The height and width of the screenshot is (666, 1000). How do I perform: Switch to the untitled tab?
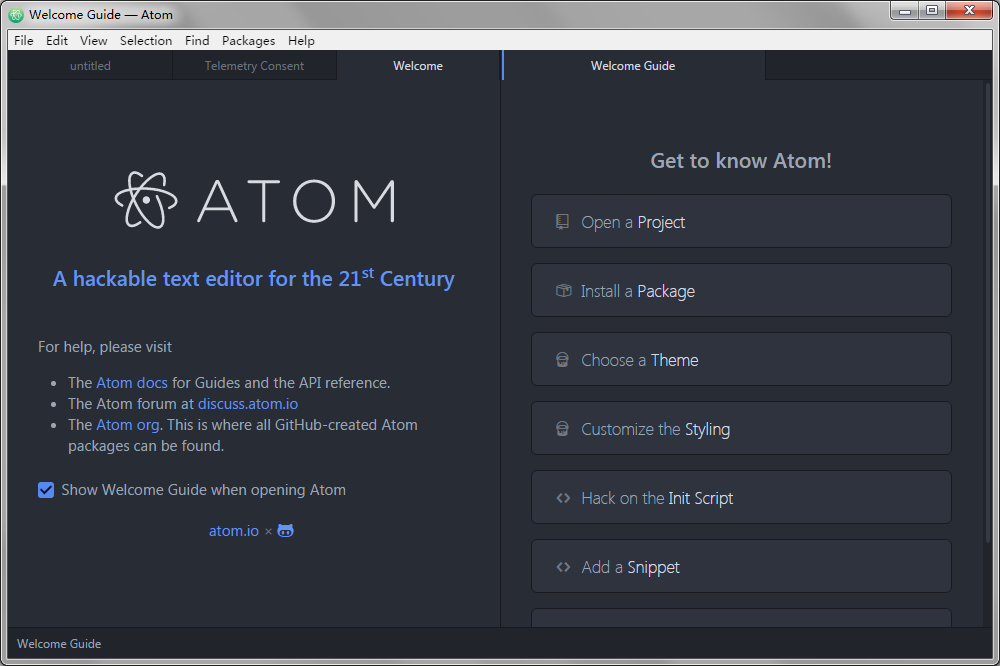click(x=90, y=66)
